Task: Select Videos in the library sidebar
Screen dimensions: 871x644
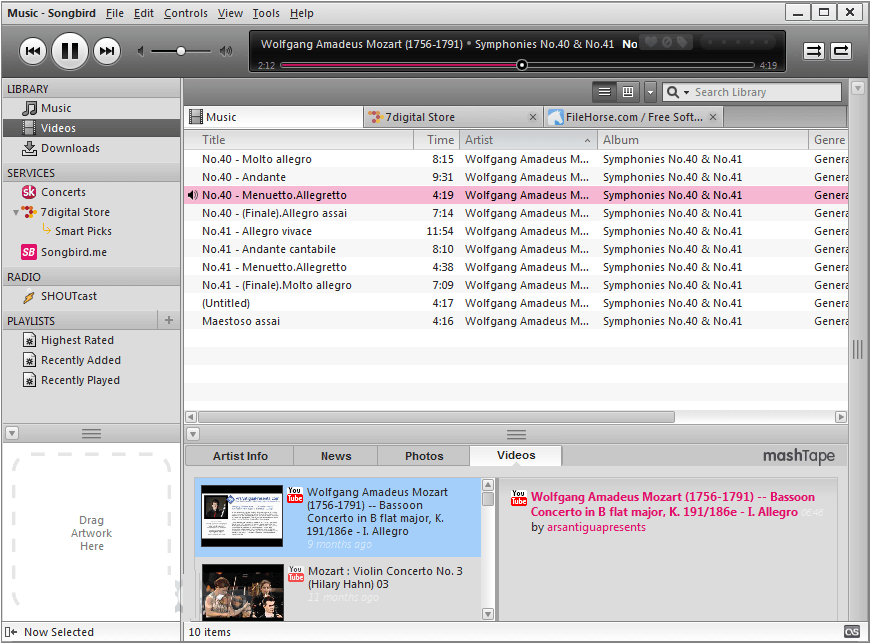Action: pyautogui.click(x=92, y=128)
